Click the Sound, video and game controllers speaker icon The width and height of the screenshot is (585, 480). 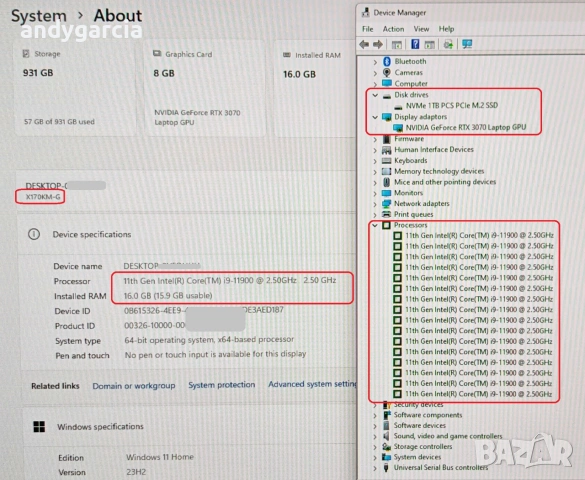[387, 436]
